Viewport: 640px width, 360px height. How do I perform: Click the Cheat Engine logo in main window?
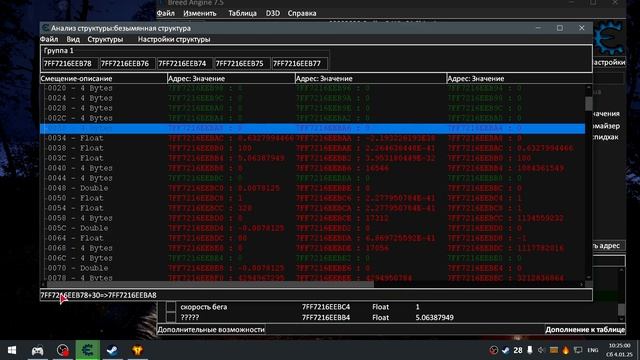click(x=609, y=39)
